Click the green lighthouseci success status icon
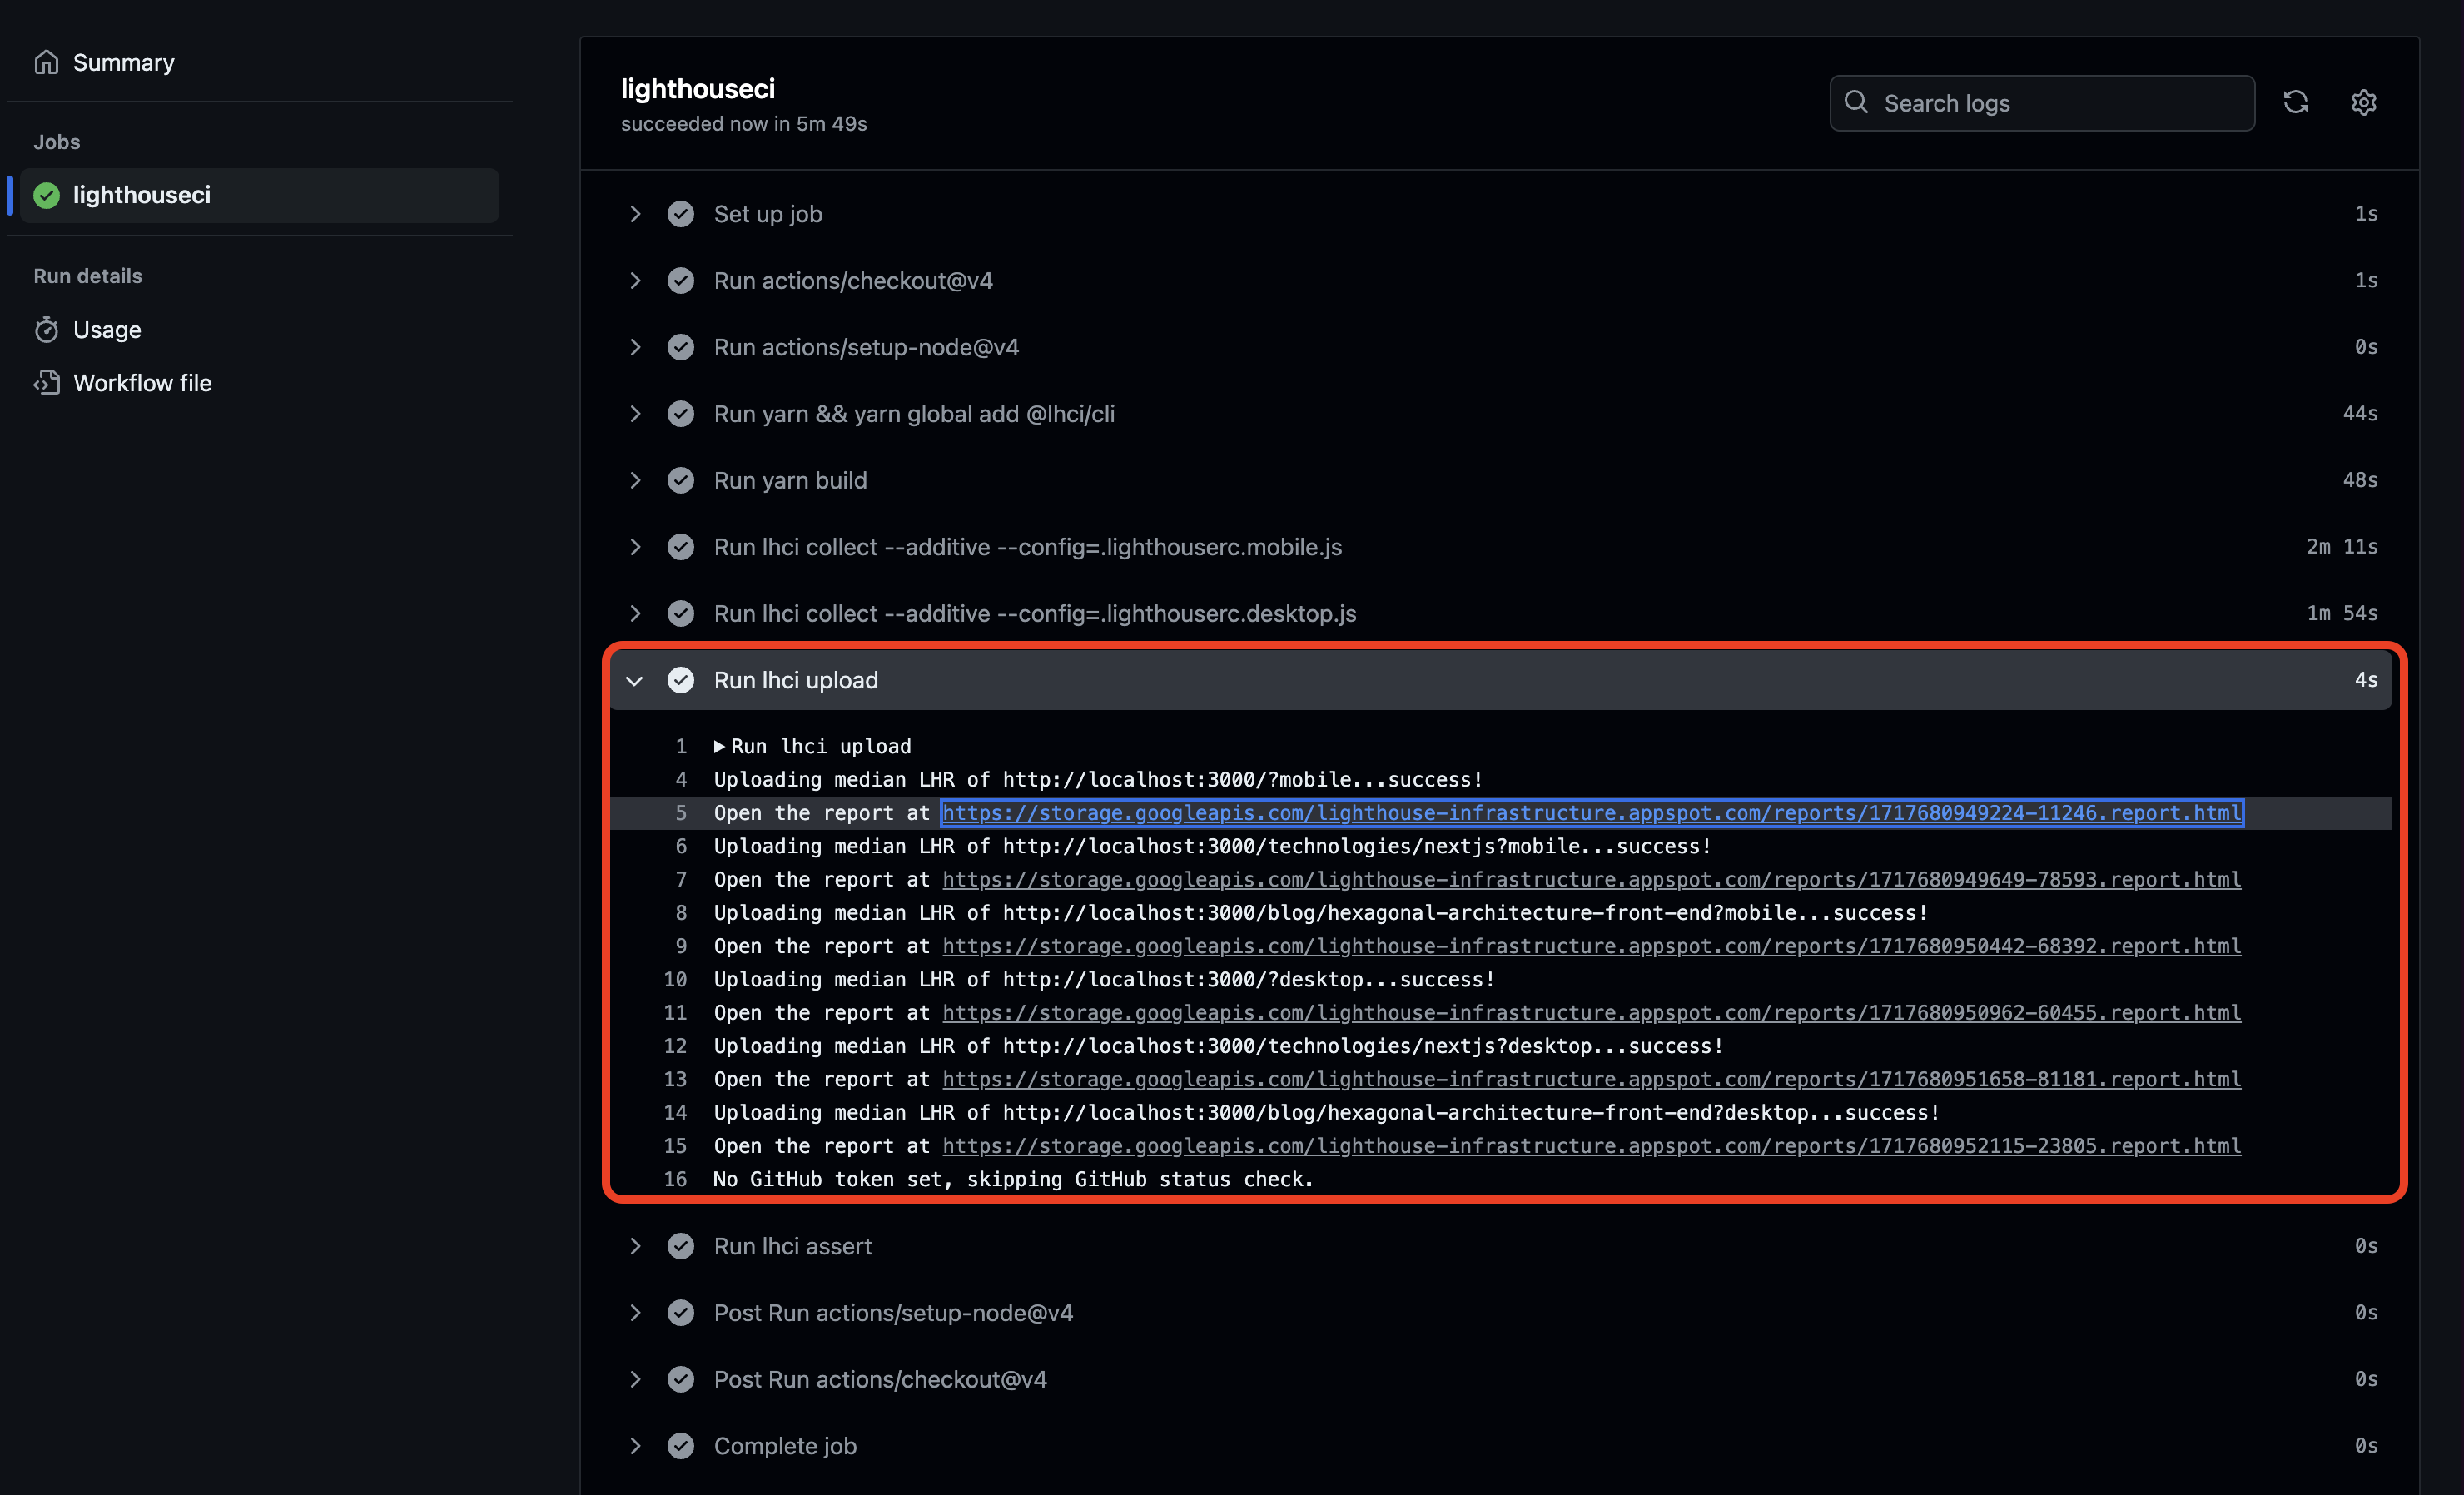The width and height of the screenshot is (2464, 1495). pyautogui.click(x=46, y=195)
